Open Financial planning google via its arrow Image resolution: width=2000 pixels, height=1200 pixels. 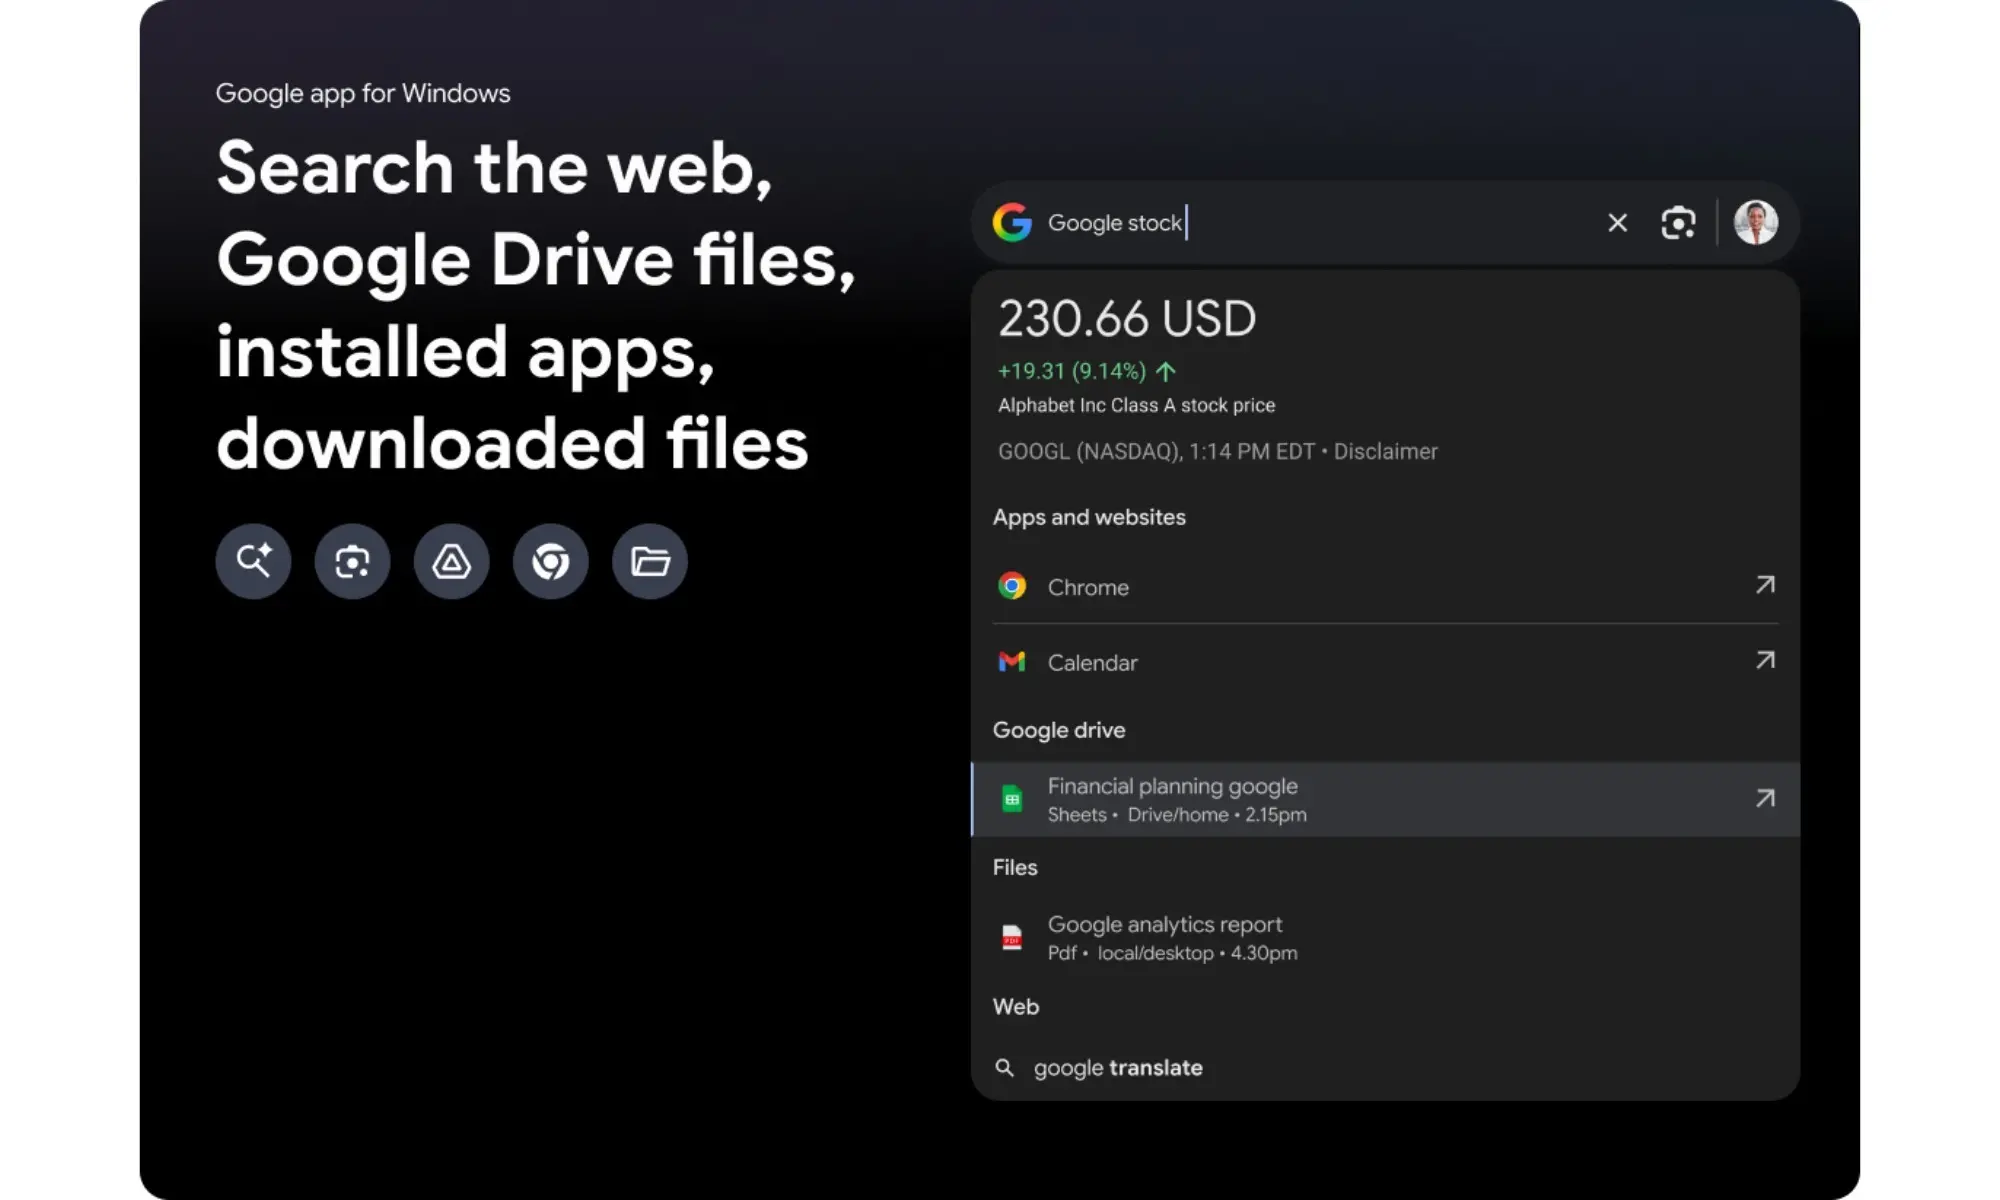pyautogui.click(x=1766, y=799)
